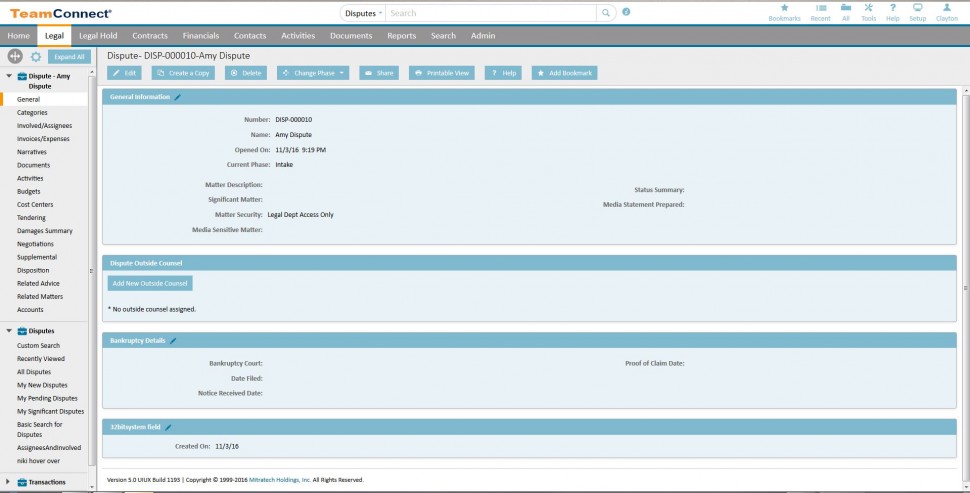Screen dimensions: 970x493
Task: Collapse the Dispute - Amy Dispute tree node
Action: point(9,76)
